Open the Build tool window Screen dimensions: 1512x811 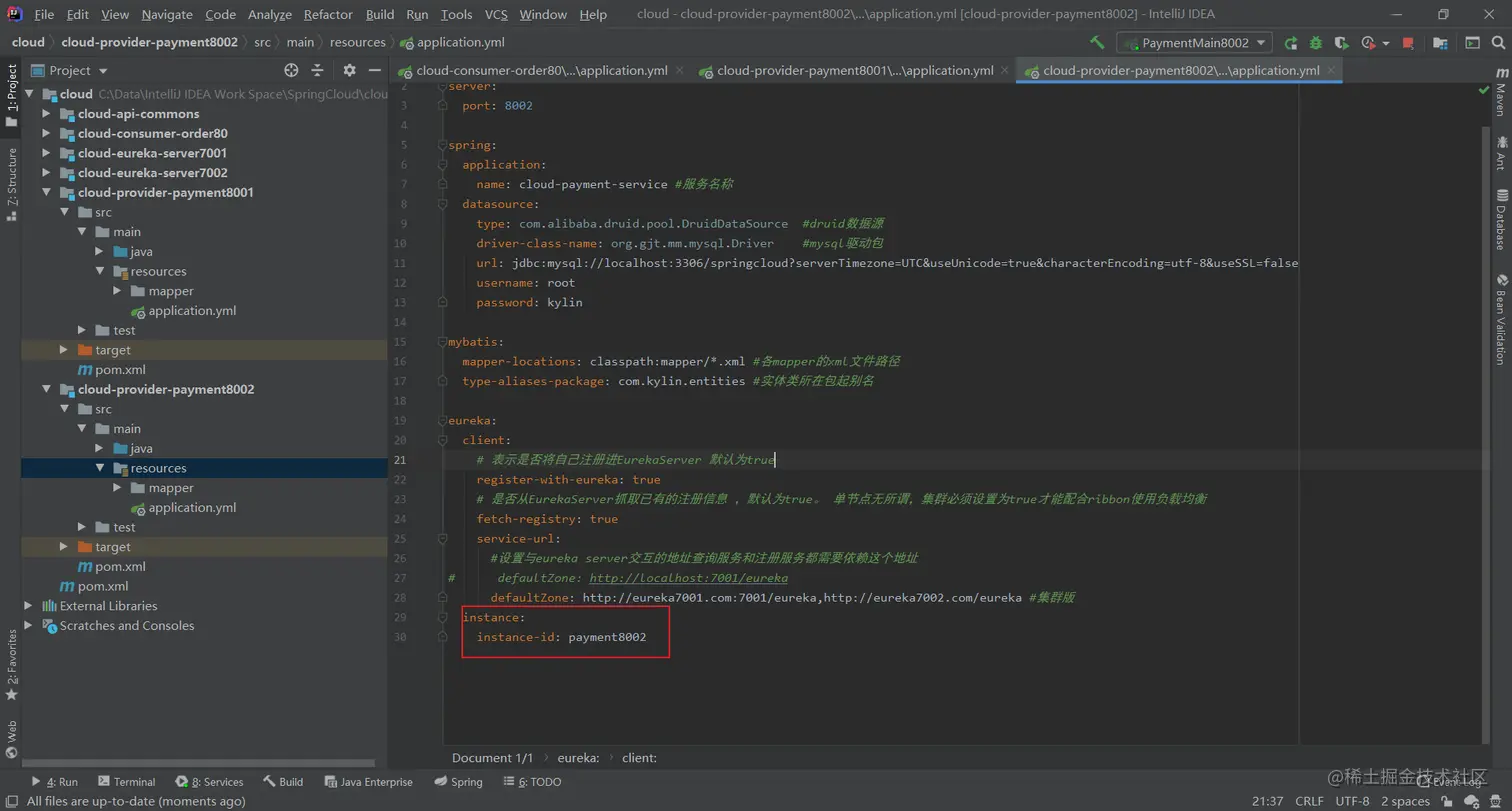tap(283, 782)
